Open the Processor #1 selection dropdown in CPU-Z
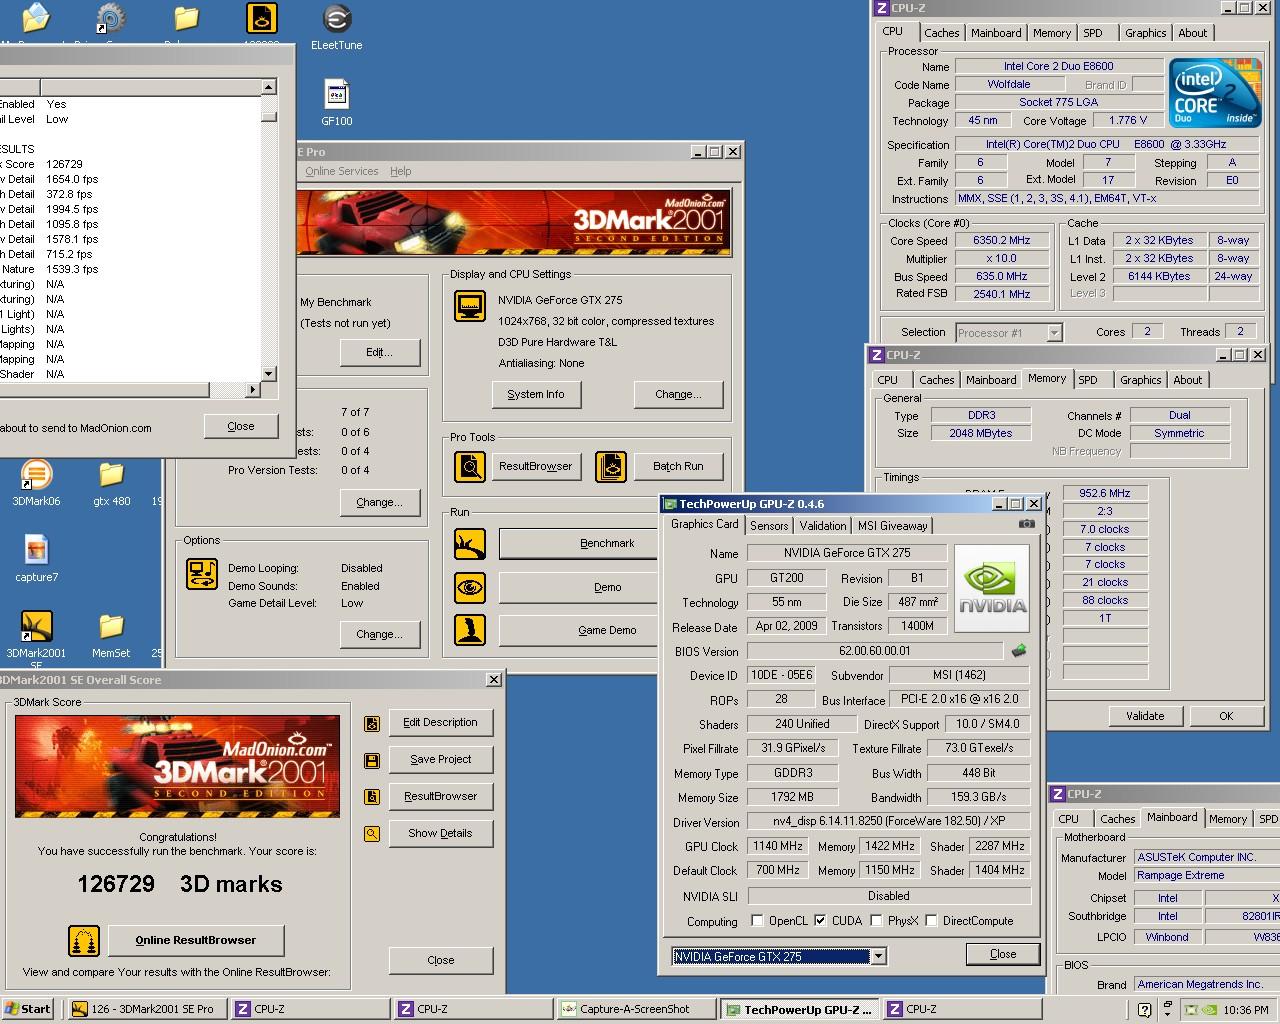 pyautogui.click(x=1054, y=332)
